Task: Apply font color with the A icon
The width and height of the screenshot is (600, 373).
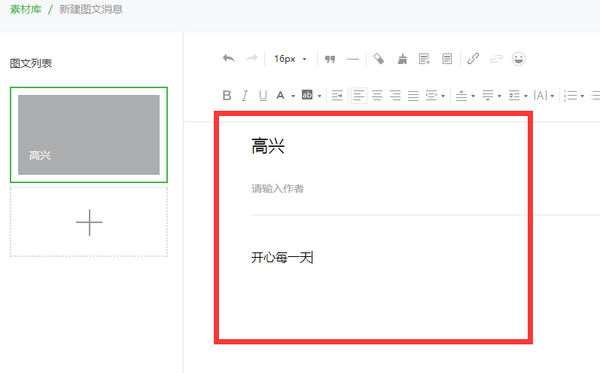Action: (x=280, y=95)
